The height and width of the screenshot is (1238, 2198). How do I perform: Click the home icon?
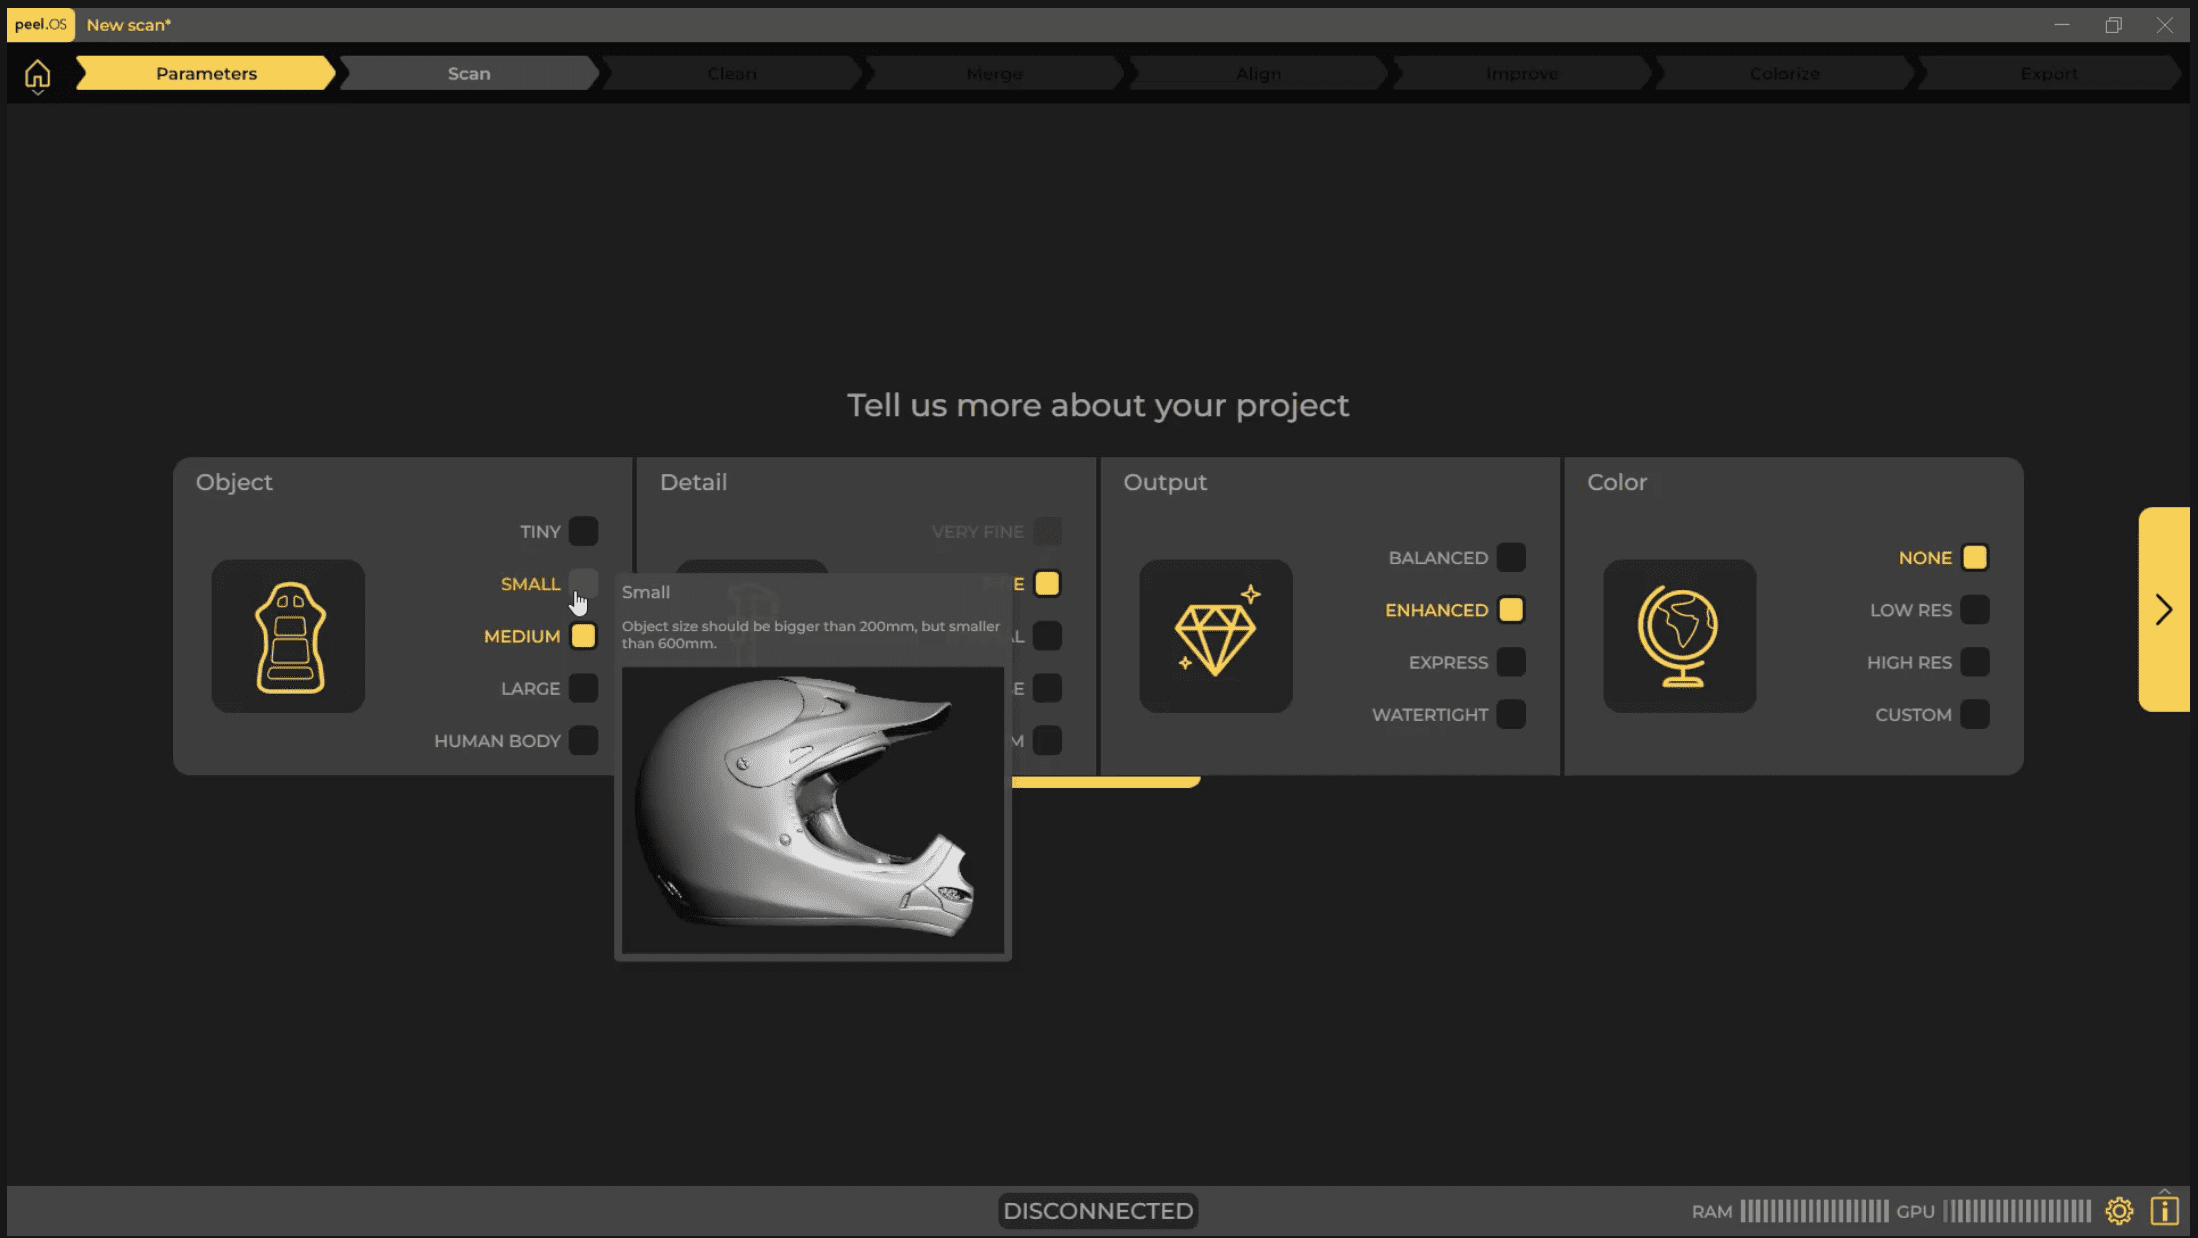[37, 72]
